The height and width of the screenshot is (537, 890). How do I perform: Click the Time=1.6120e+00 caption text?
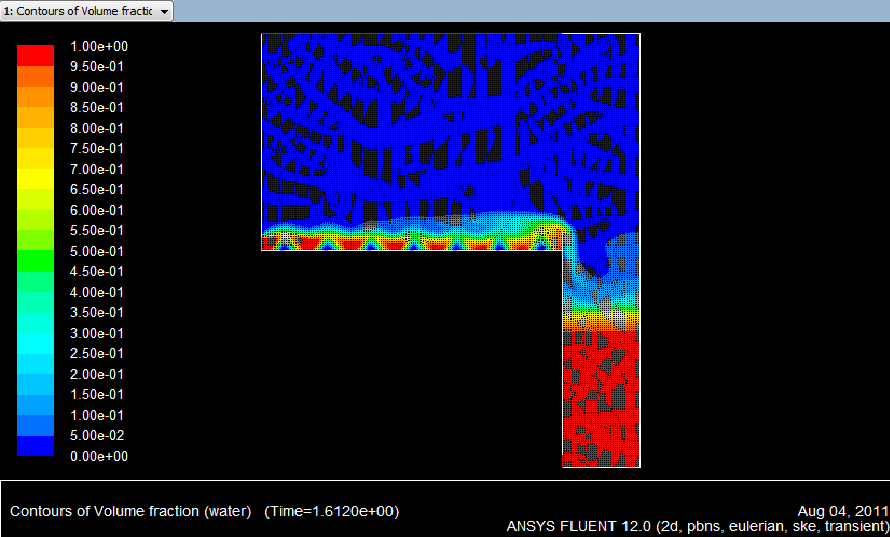[x=332, y=511]
